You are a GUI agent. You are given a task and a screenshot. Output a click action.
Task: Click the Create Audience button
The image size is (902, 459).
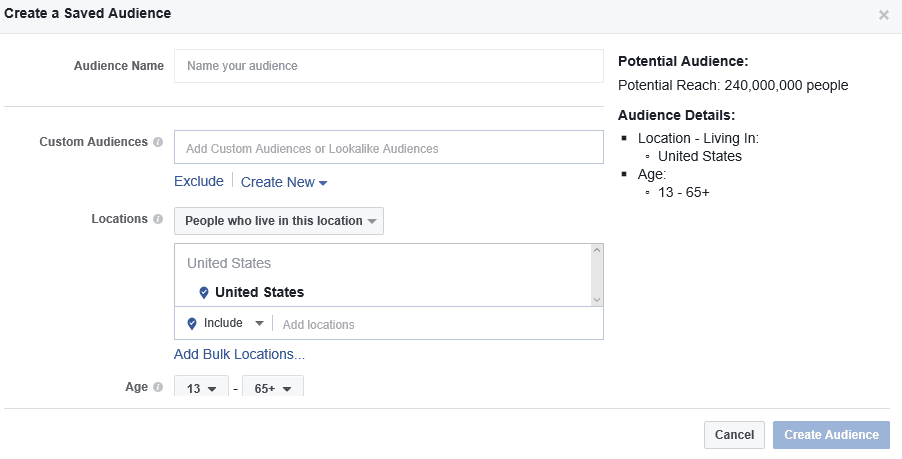click(x=831, y=435)
